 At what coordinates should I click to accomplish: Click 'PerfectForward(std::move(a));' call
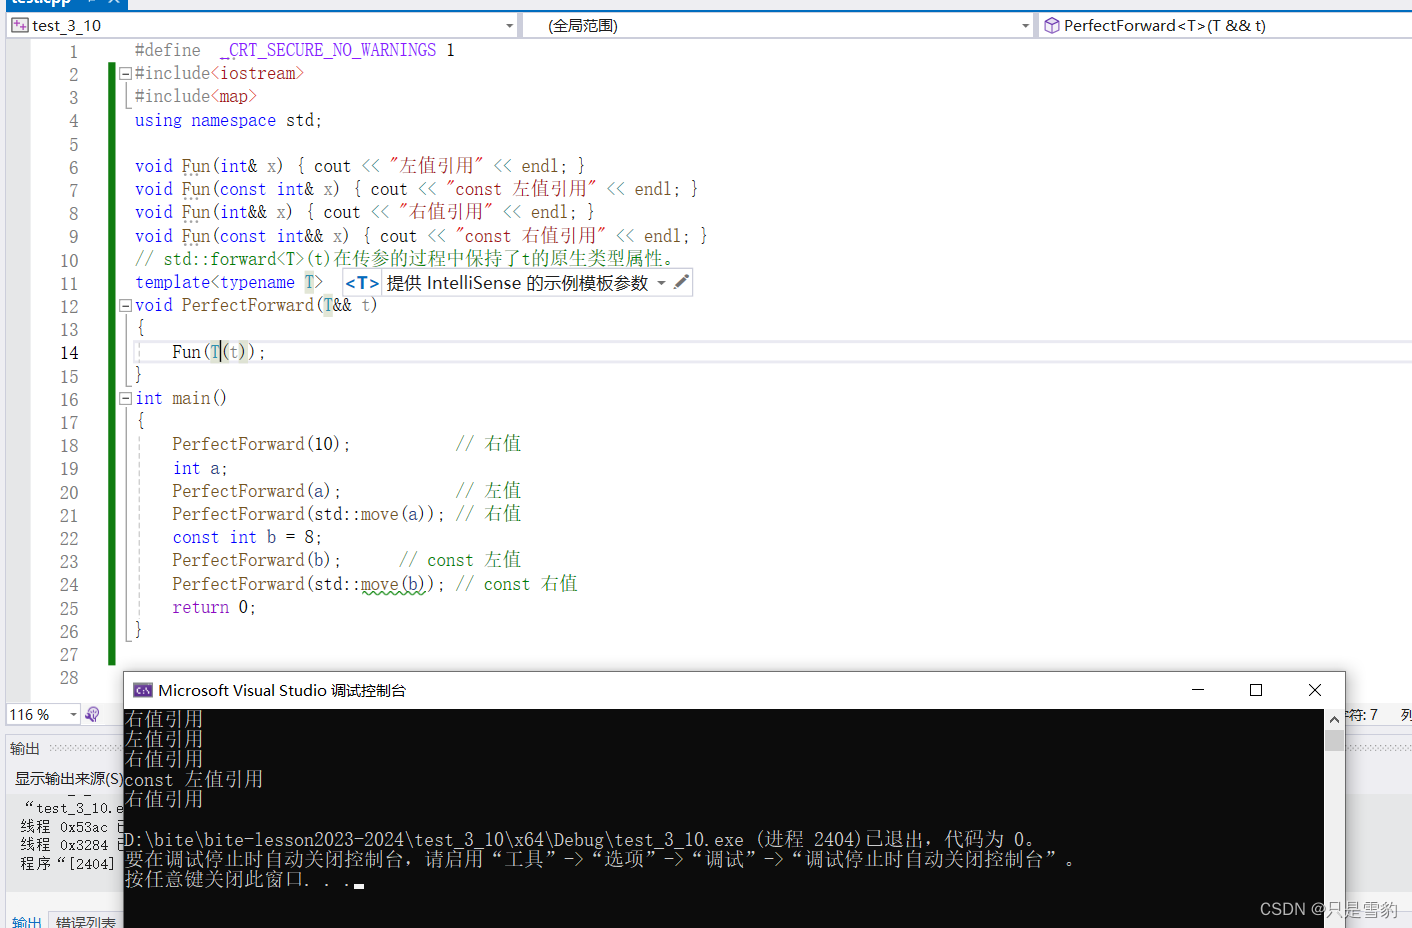coord(308,514)
